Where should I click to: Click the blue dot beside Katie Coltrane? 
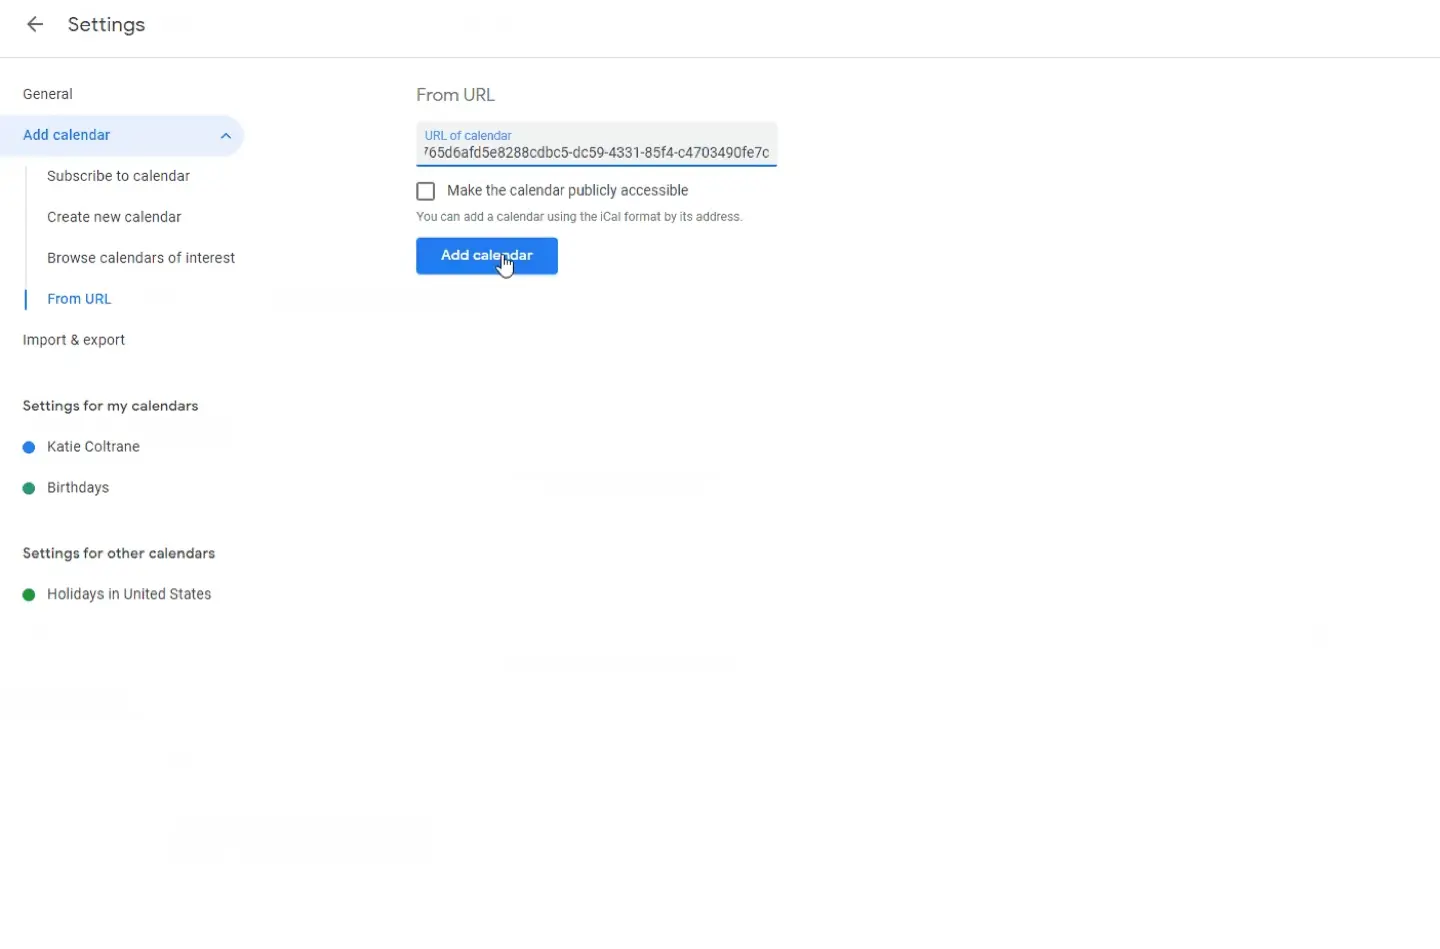click(29, 447)
